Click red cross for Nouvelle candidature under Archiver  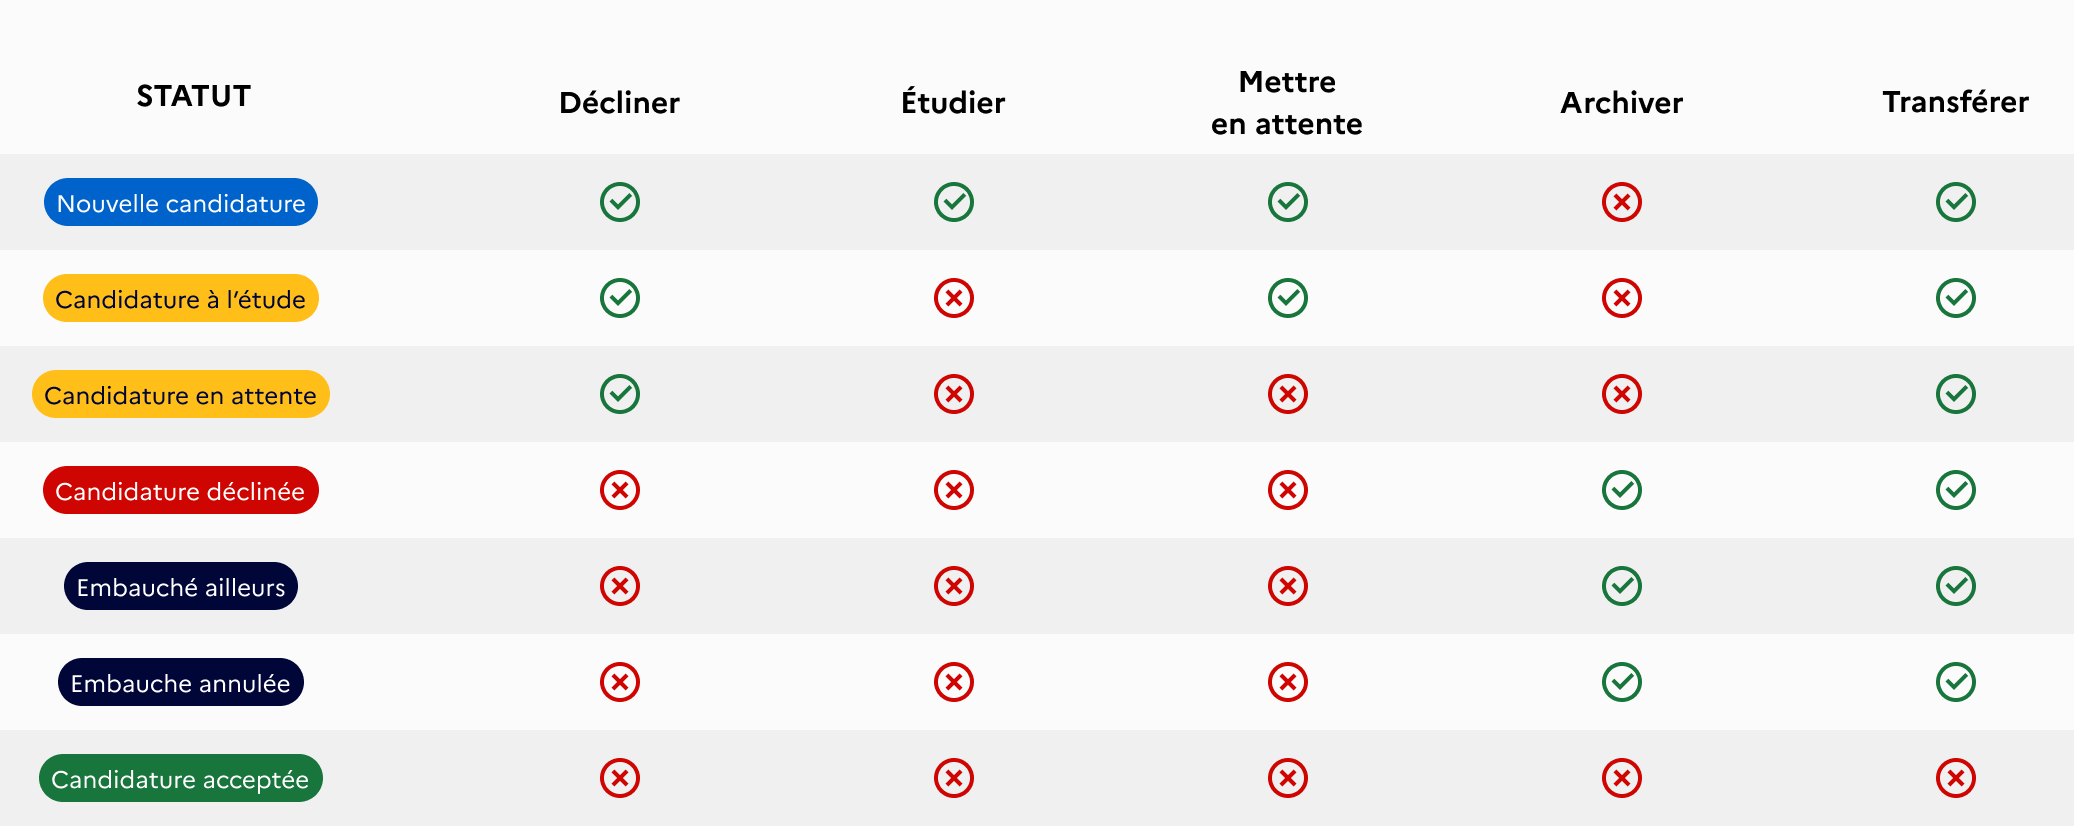pyautogui.click(x=1622, y=202)
